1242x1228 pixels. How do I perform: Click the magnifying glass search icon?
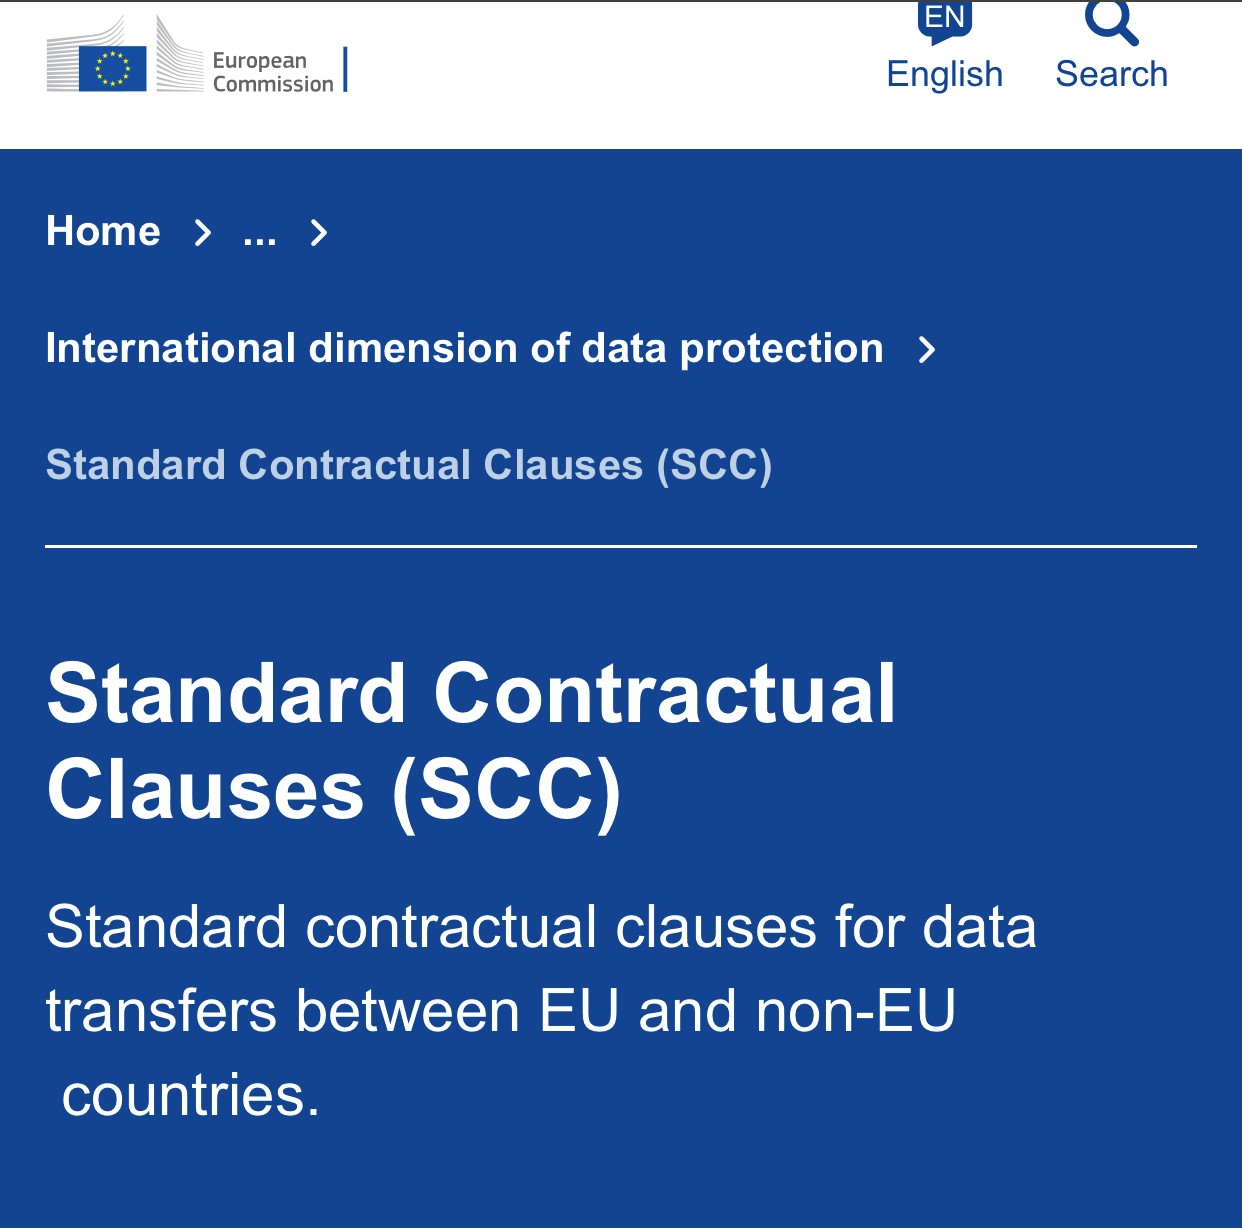tap(1111, 22)
